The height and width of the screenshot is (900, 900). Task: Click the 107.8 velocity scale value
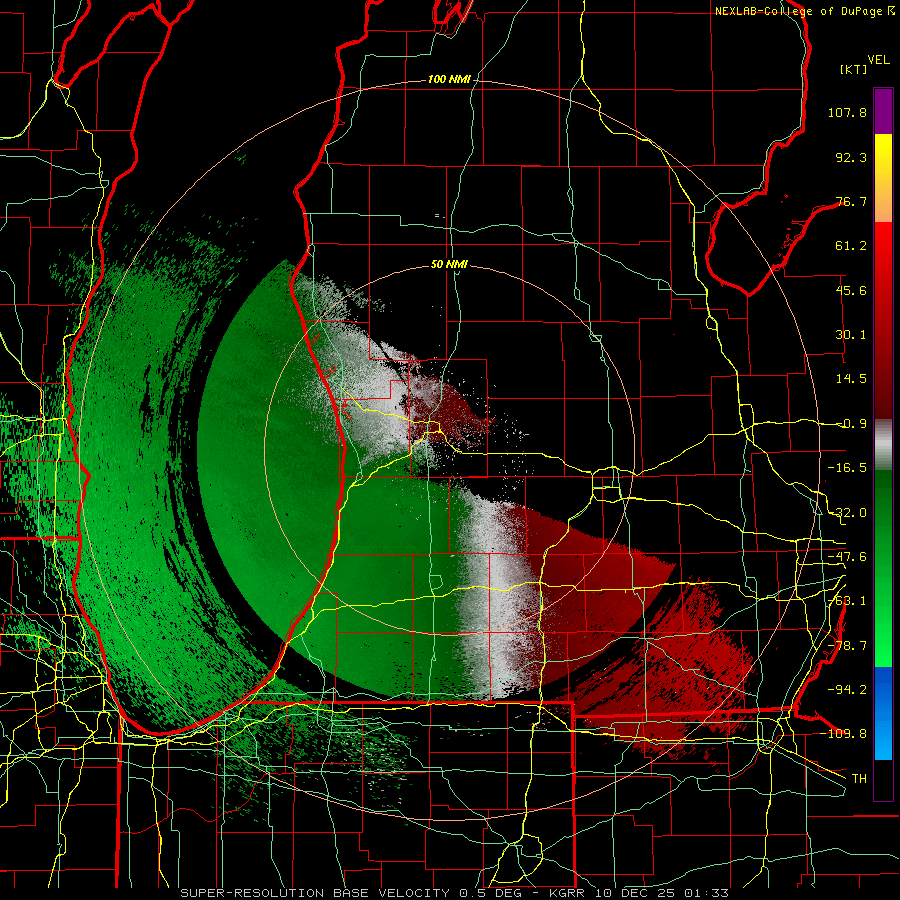tap(847, 112)
